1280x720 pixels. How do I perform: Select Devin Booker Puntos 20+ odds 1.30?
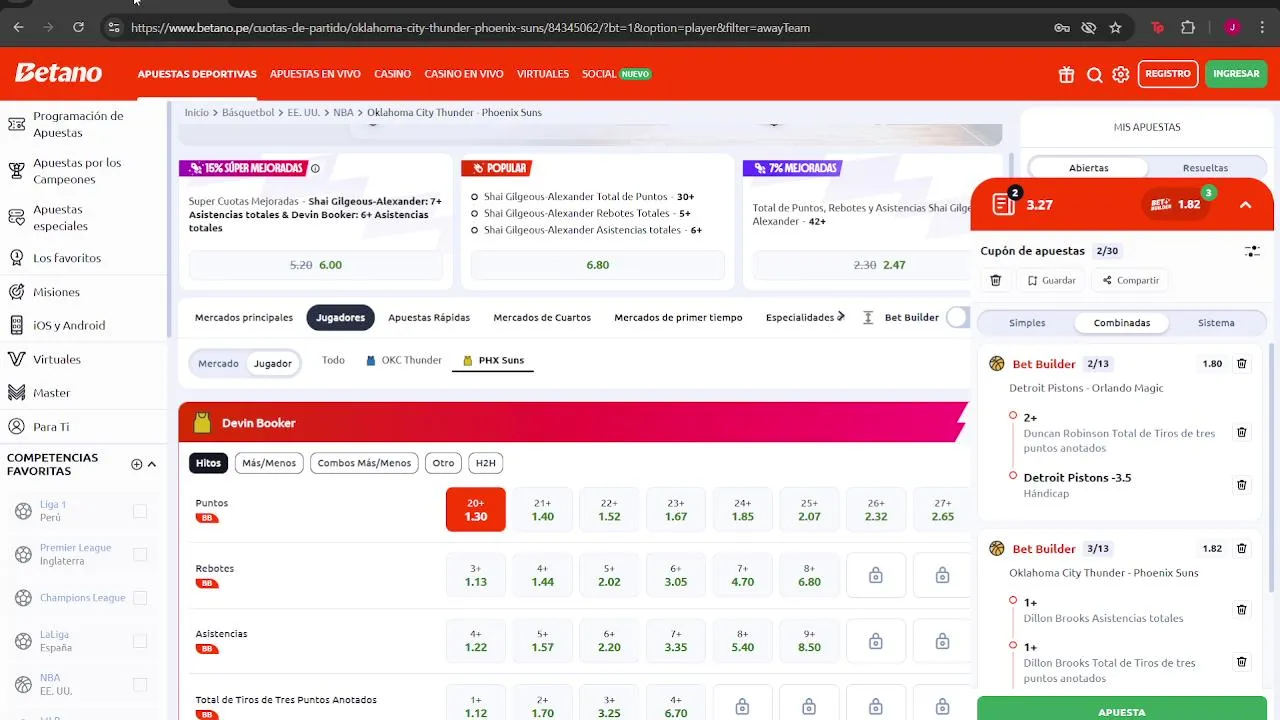tap(476, 510)
